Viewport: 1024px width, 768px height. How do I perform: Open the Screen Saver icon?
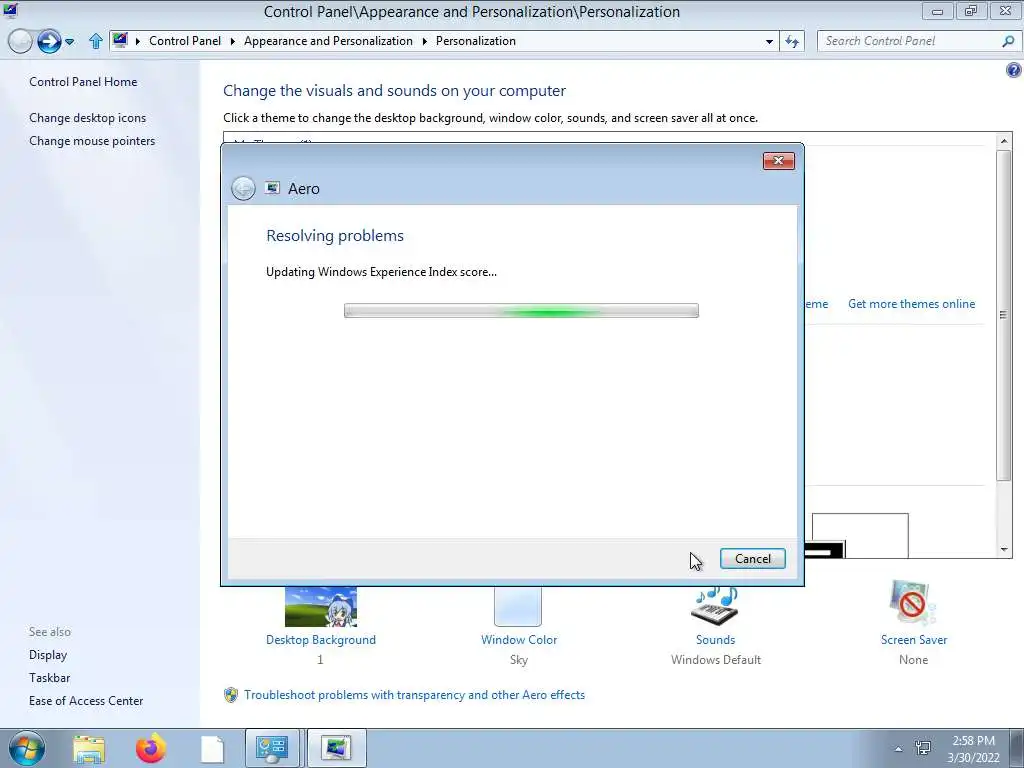tap(913, 604)
